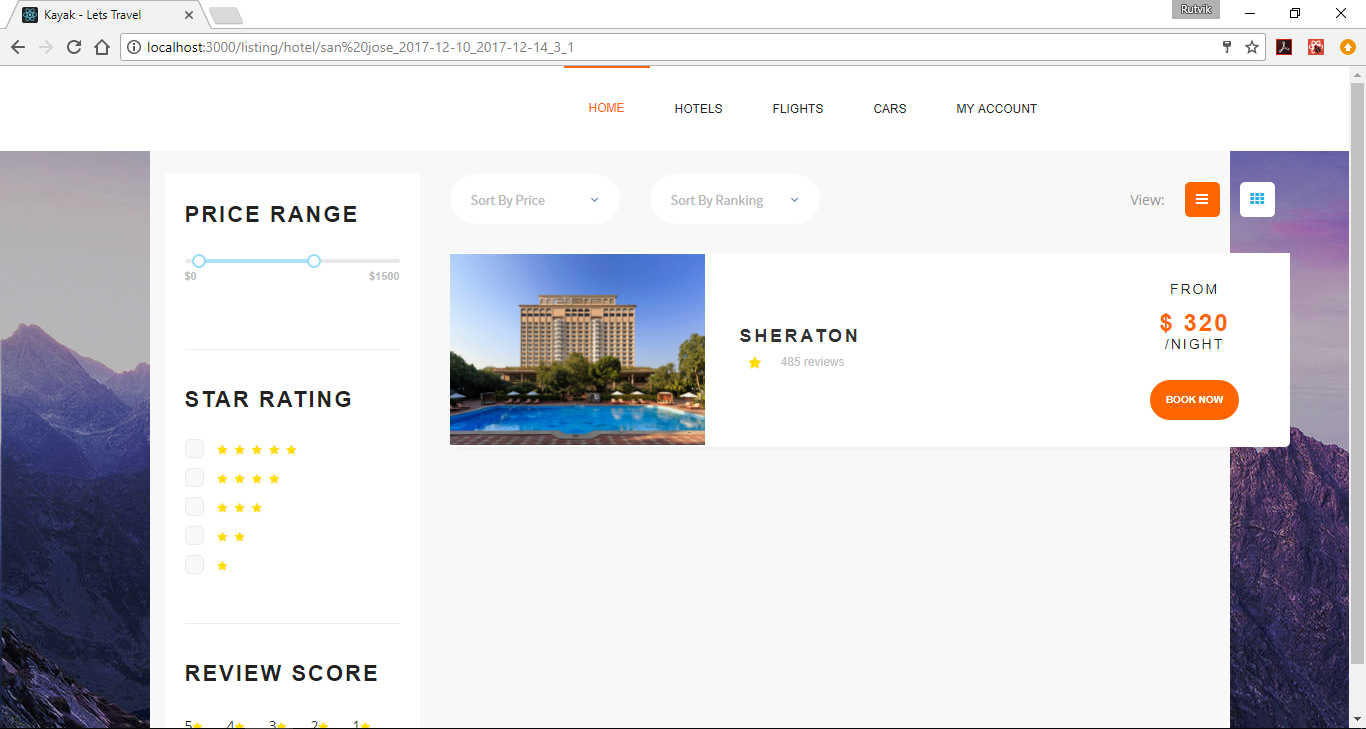Click $0 price range label

(x=191, y=277)
